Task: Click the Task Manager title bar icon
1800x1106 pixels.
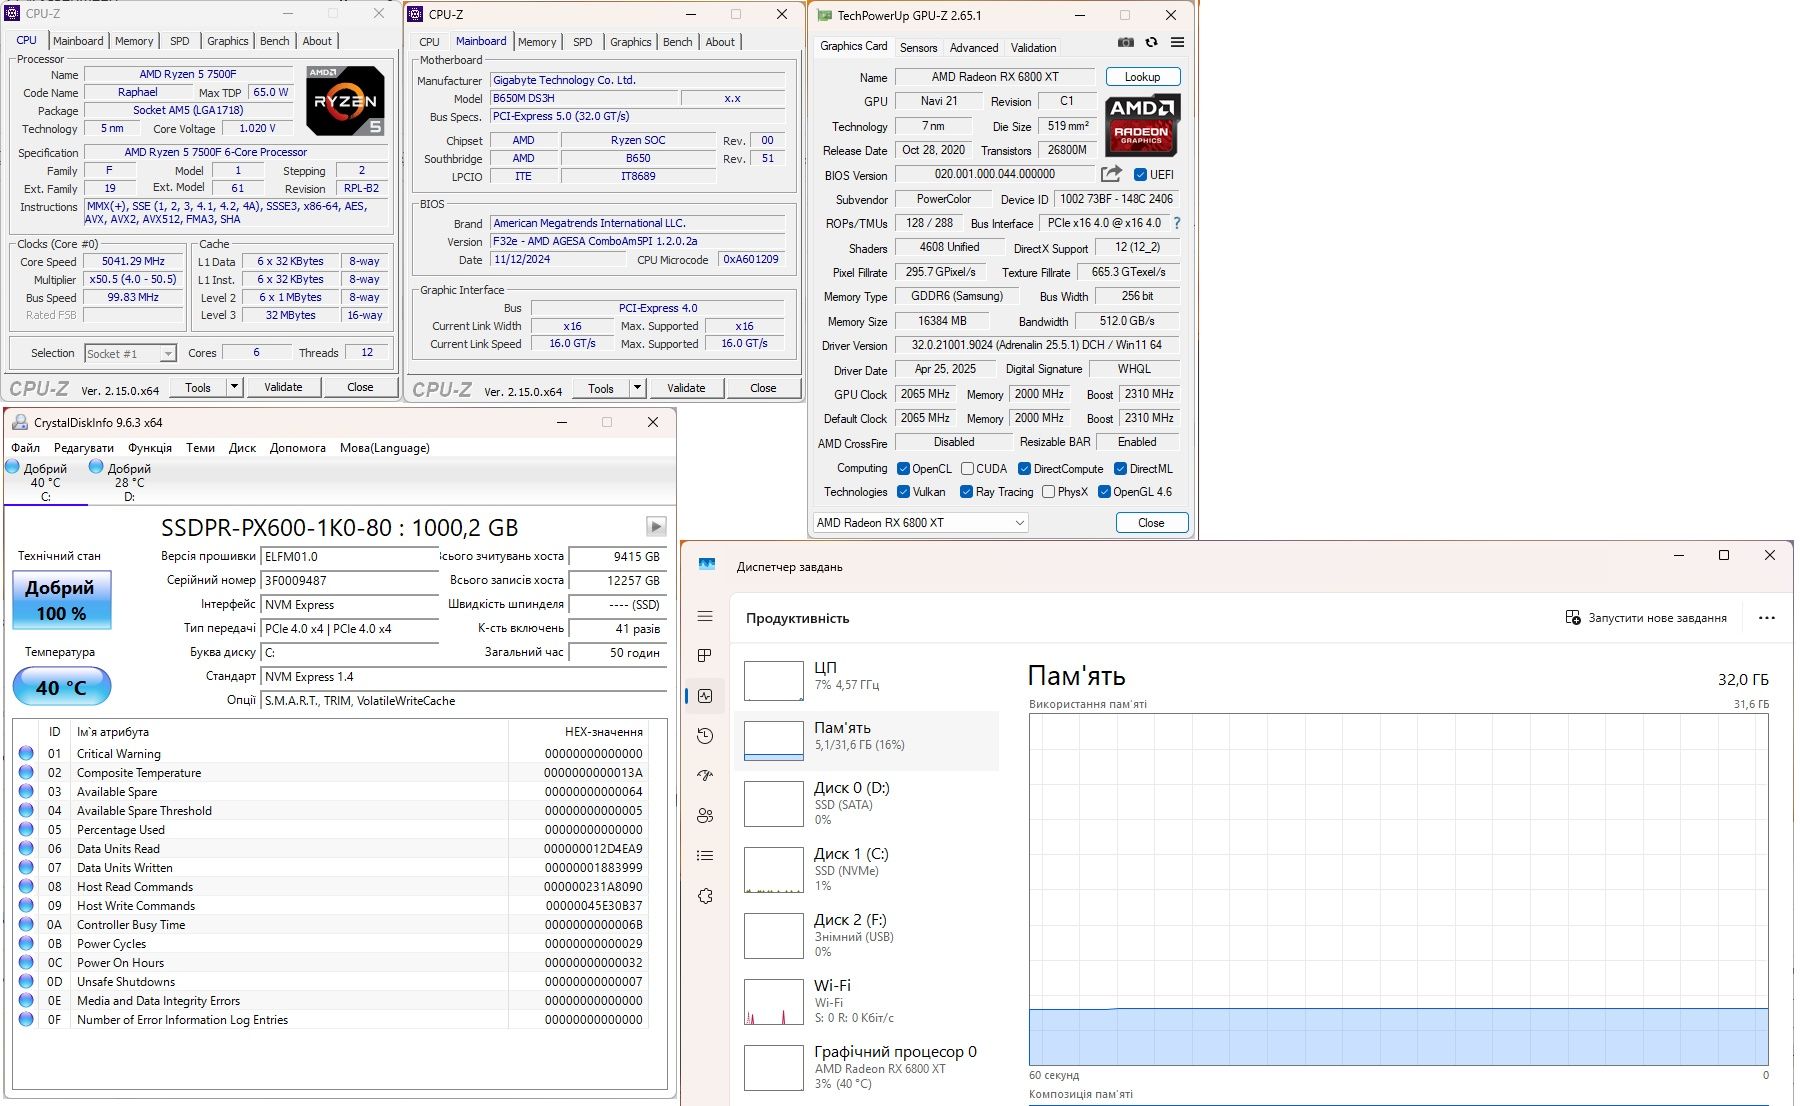Action: click(x=707, y=565)
